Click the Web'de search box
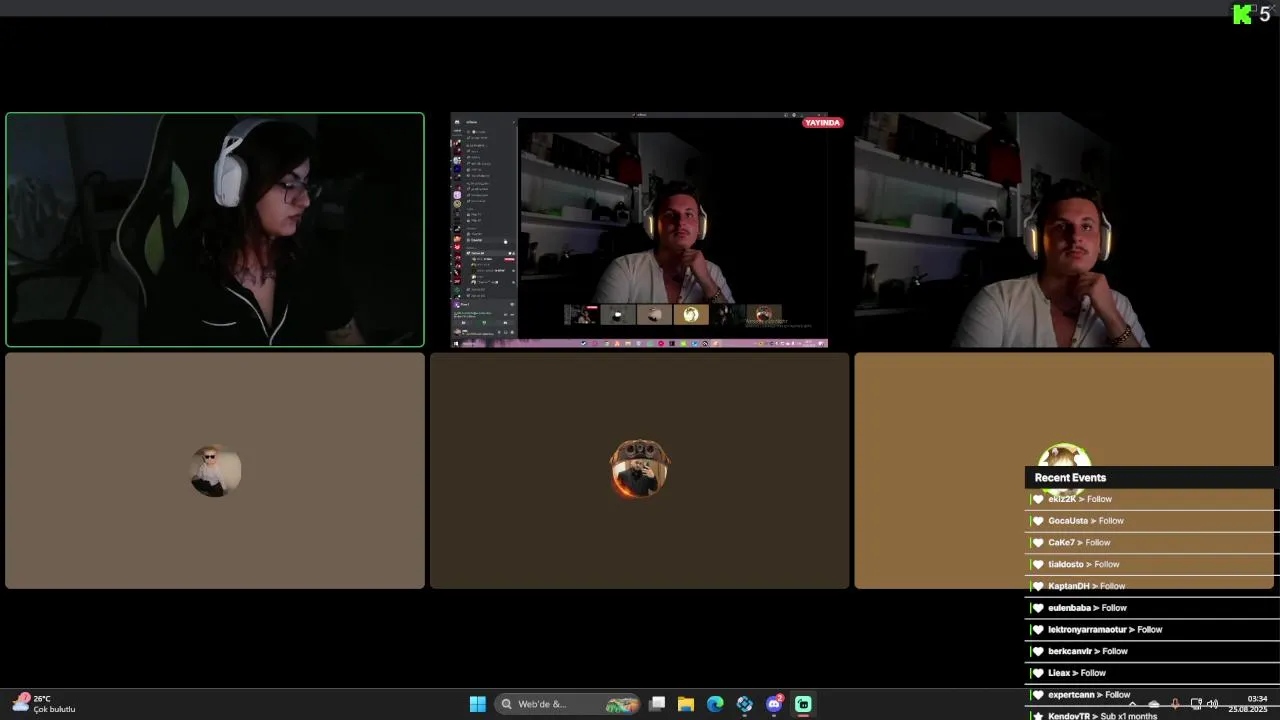 (x=567, y=704)
